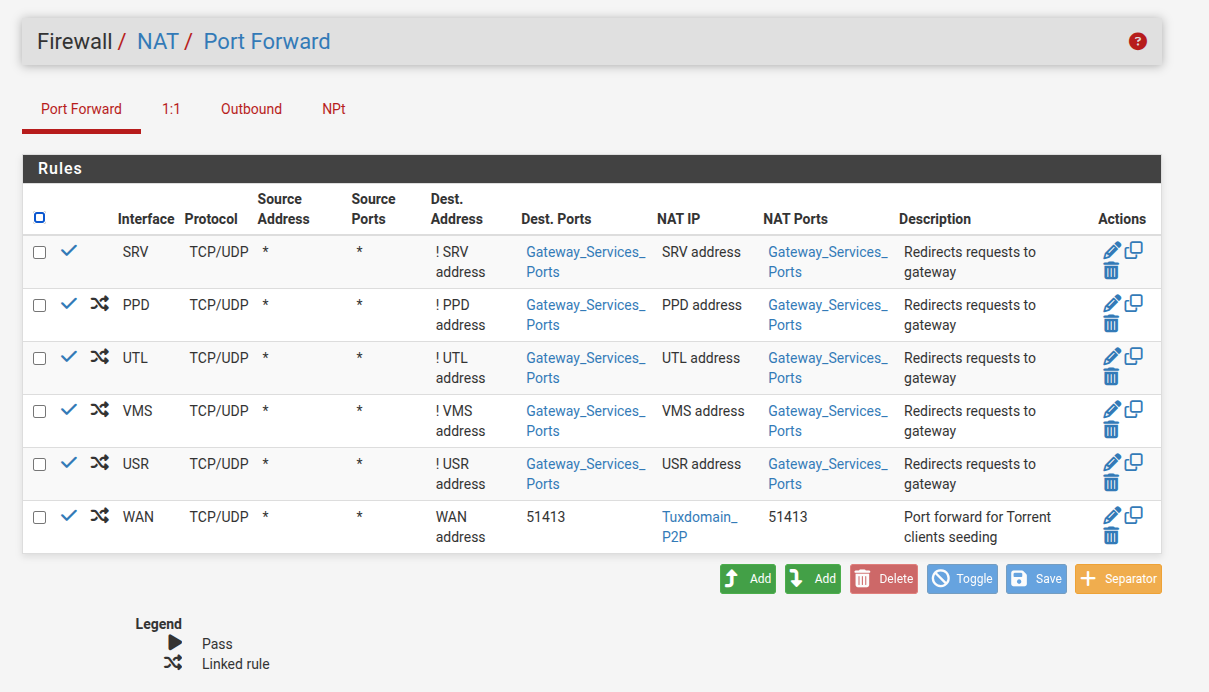1209x692 pixels.
Task: Open the red help question mark icon
Action: [x=1137, y=41]
